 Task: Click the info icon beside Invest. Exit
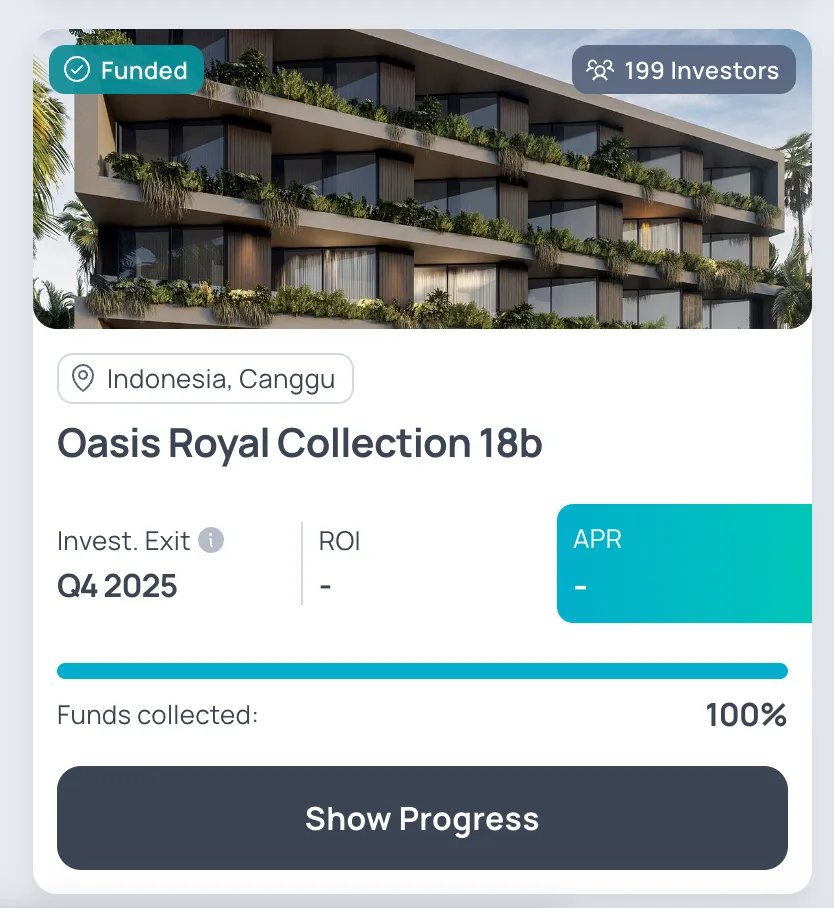click(211, 541)
